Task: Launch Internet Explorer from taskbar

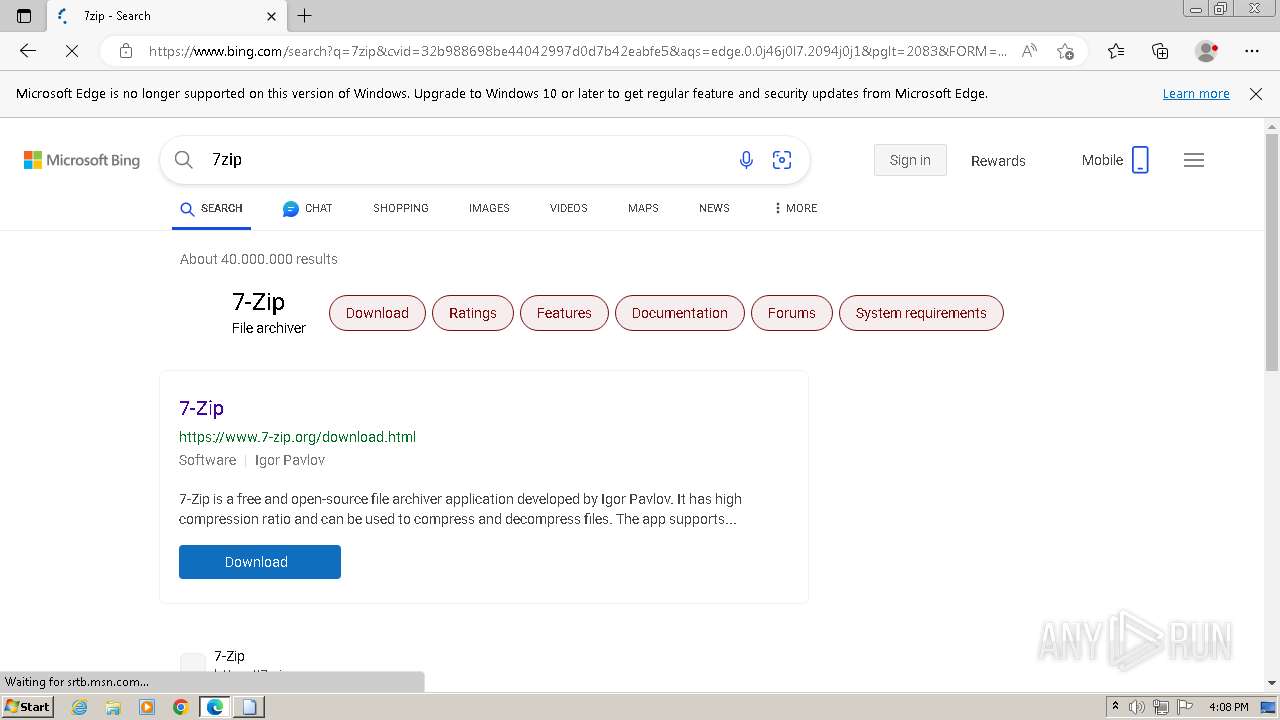Action: coord(80,707)
